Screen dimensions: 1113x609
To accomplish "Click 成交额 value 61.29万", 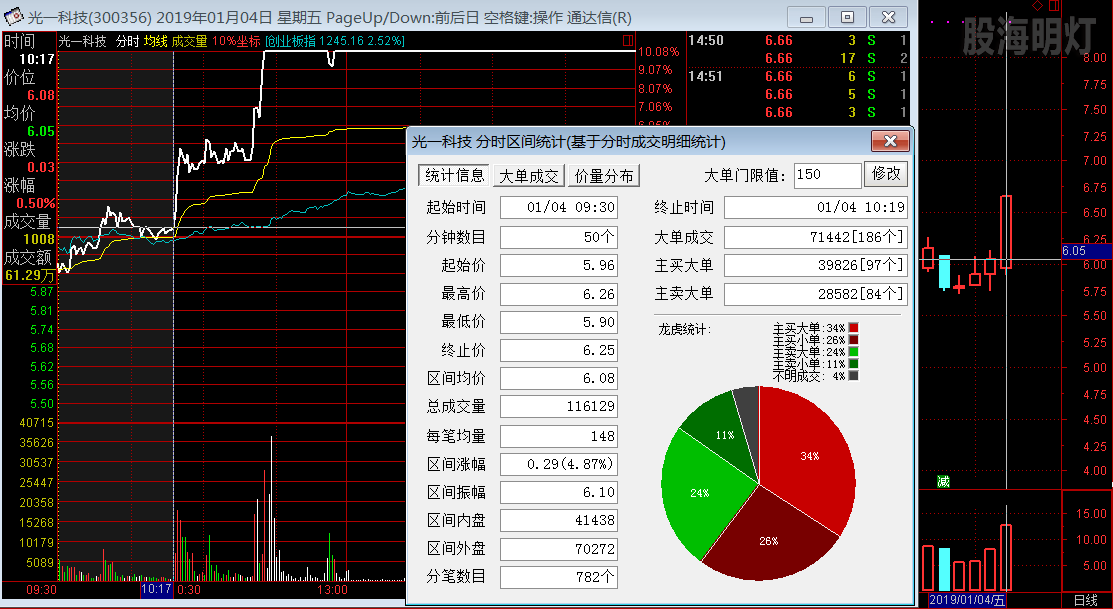I will pyautogui.click(x=29, y=275).
